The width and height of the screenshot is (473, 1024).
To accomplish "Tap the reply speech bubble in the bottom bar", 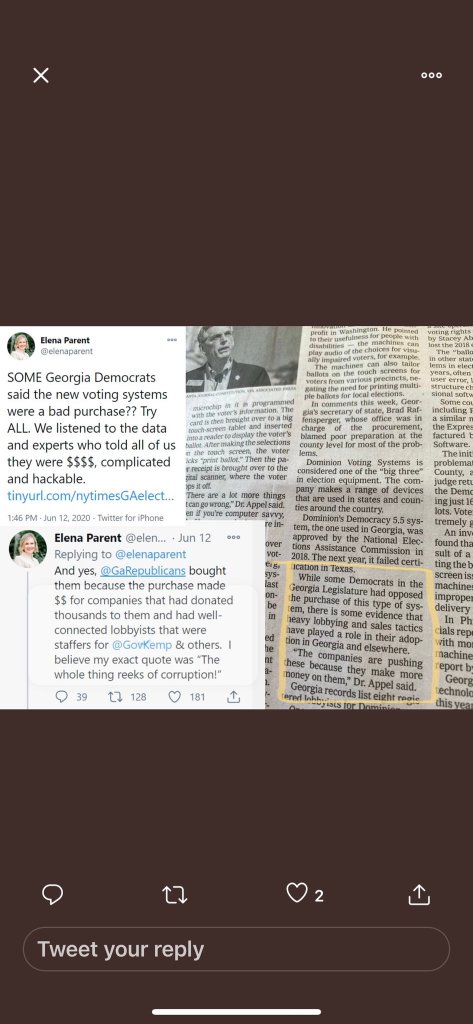I will click(x=52, y=894).
